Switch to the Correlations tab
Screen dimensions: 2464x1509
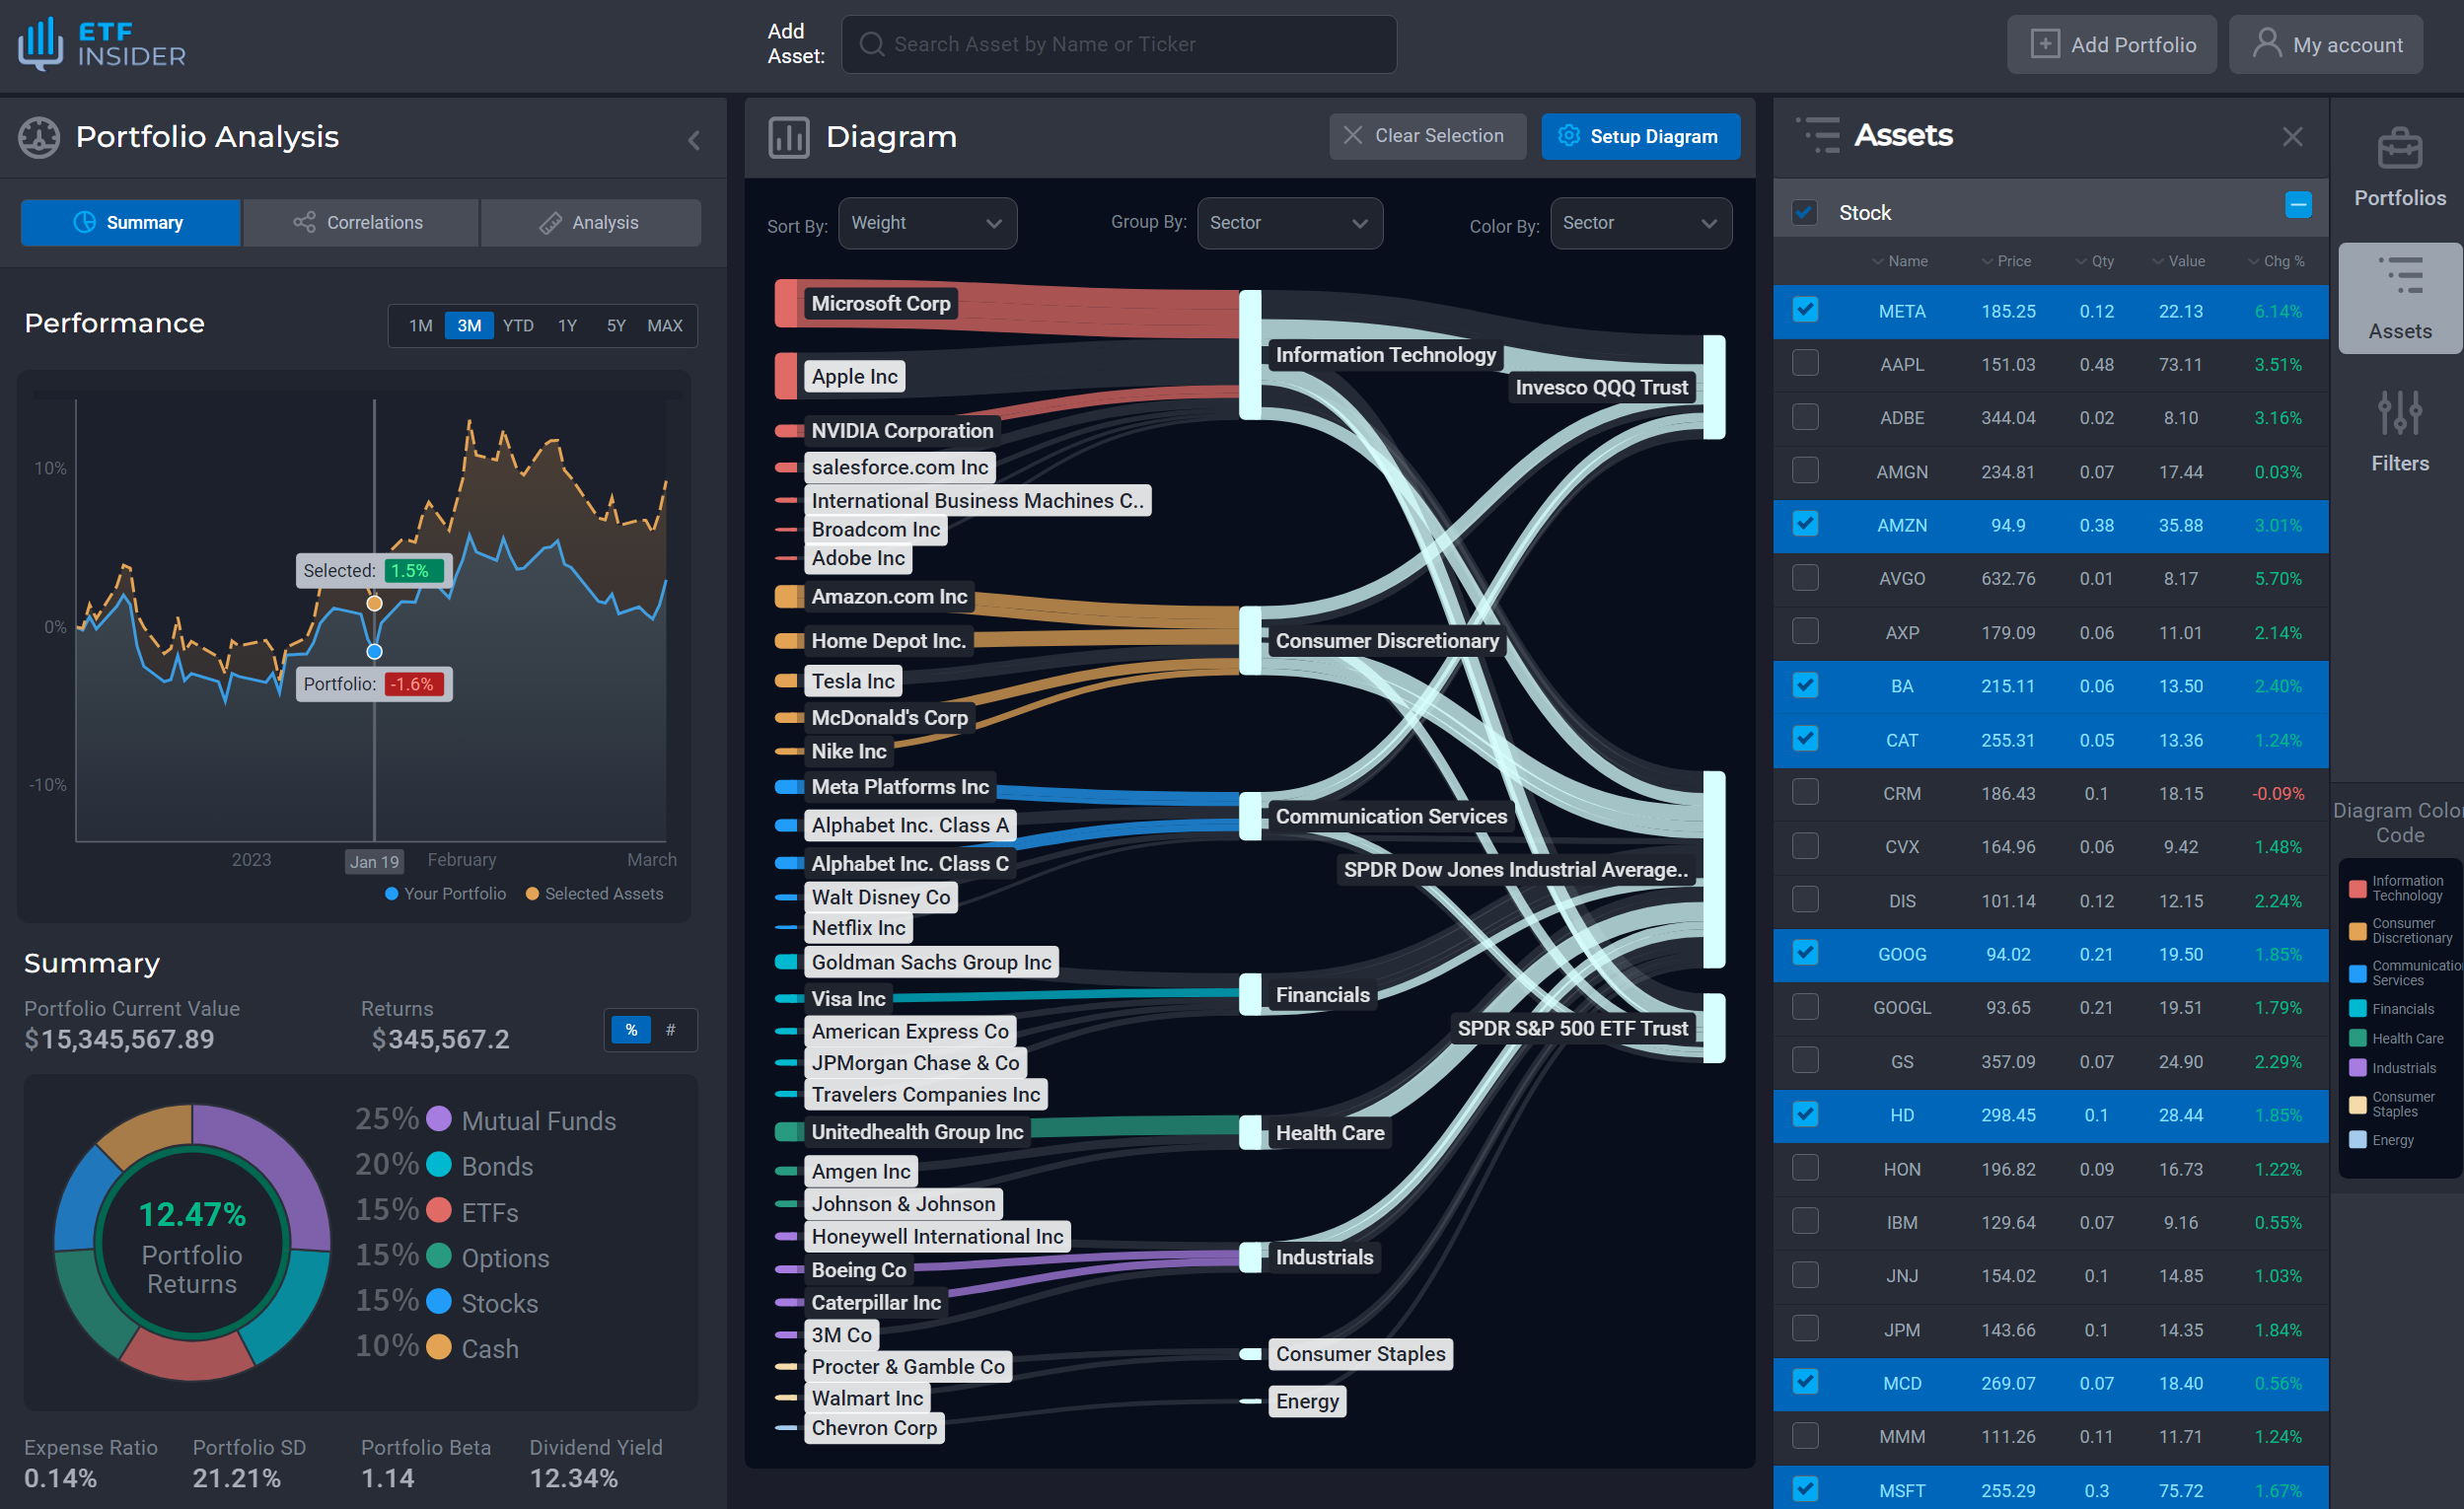[359, 223]
